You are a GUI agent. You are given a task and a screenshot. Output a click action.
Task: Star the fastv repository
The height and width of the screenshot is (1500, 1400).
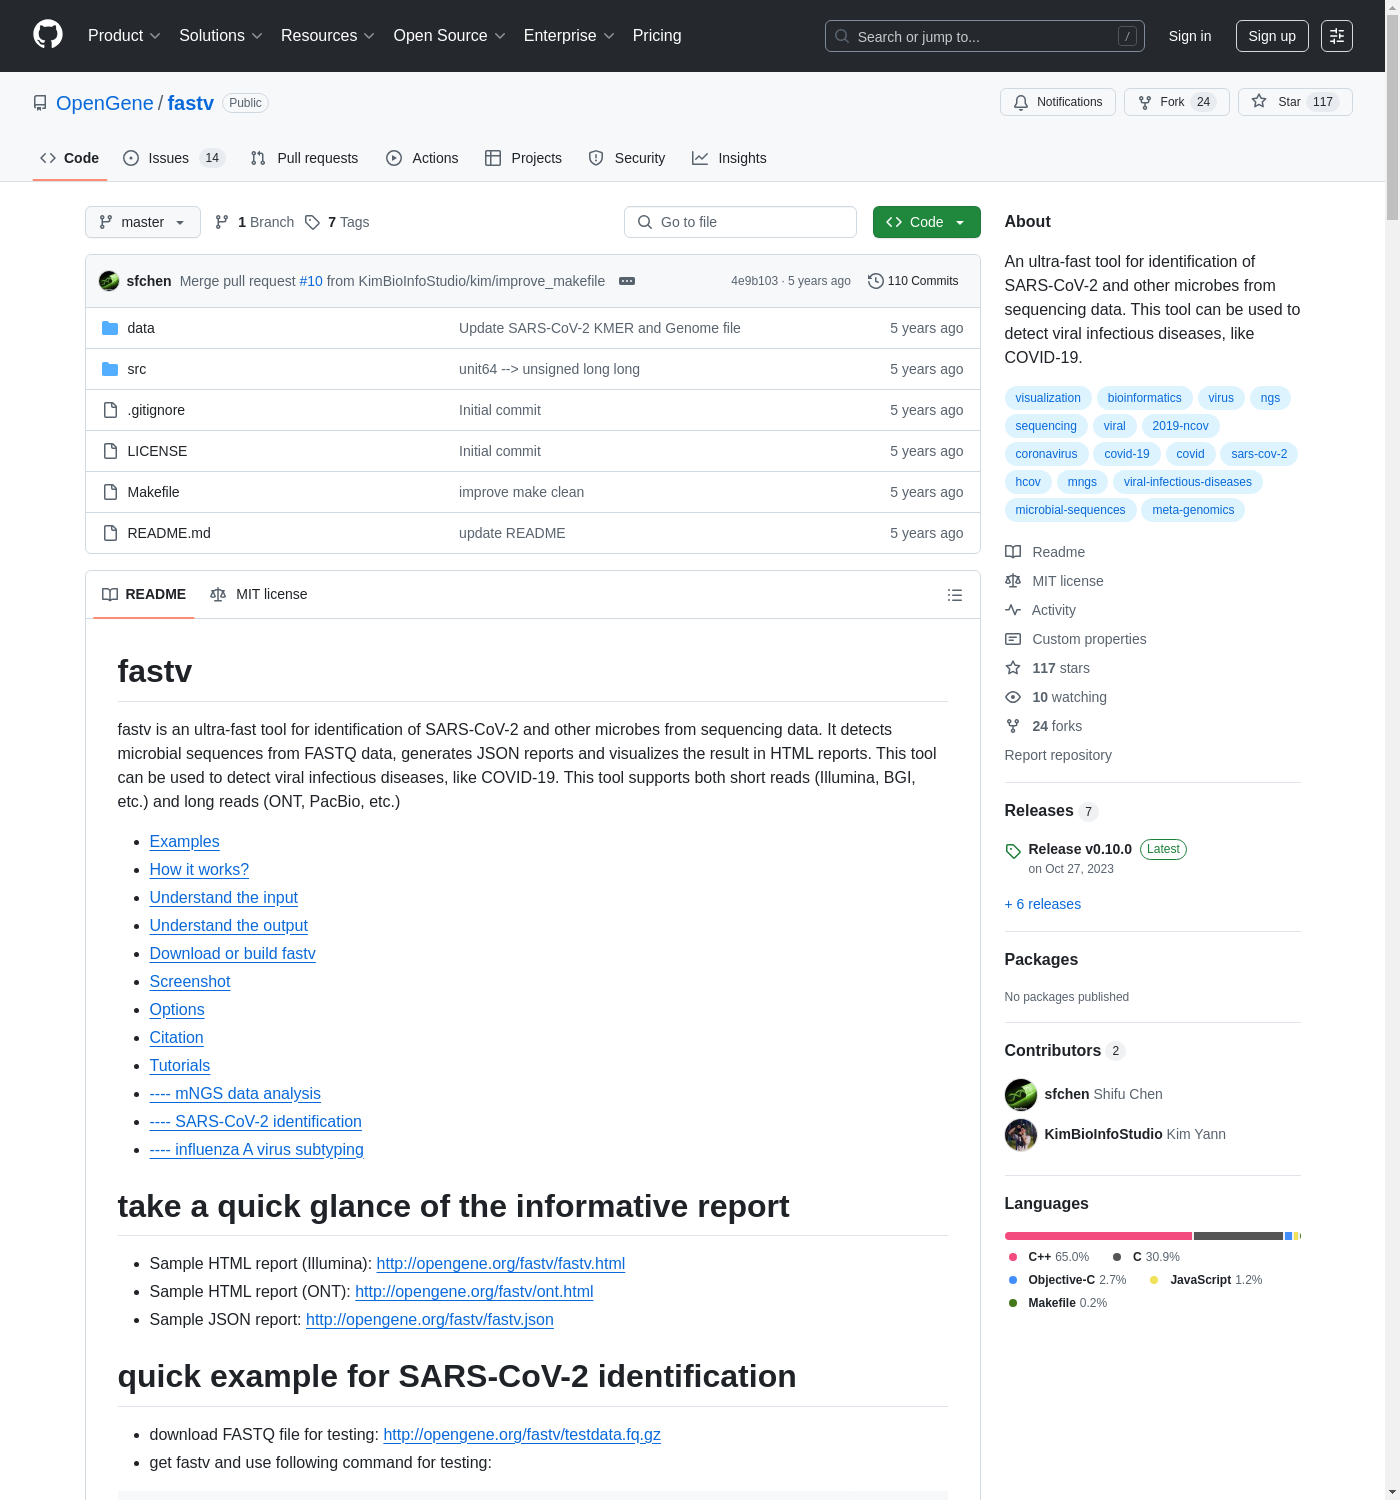tap(1294, 102)
